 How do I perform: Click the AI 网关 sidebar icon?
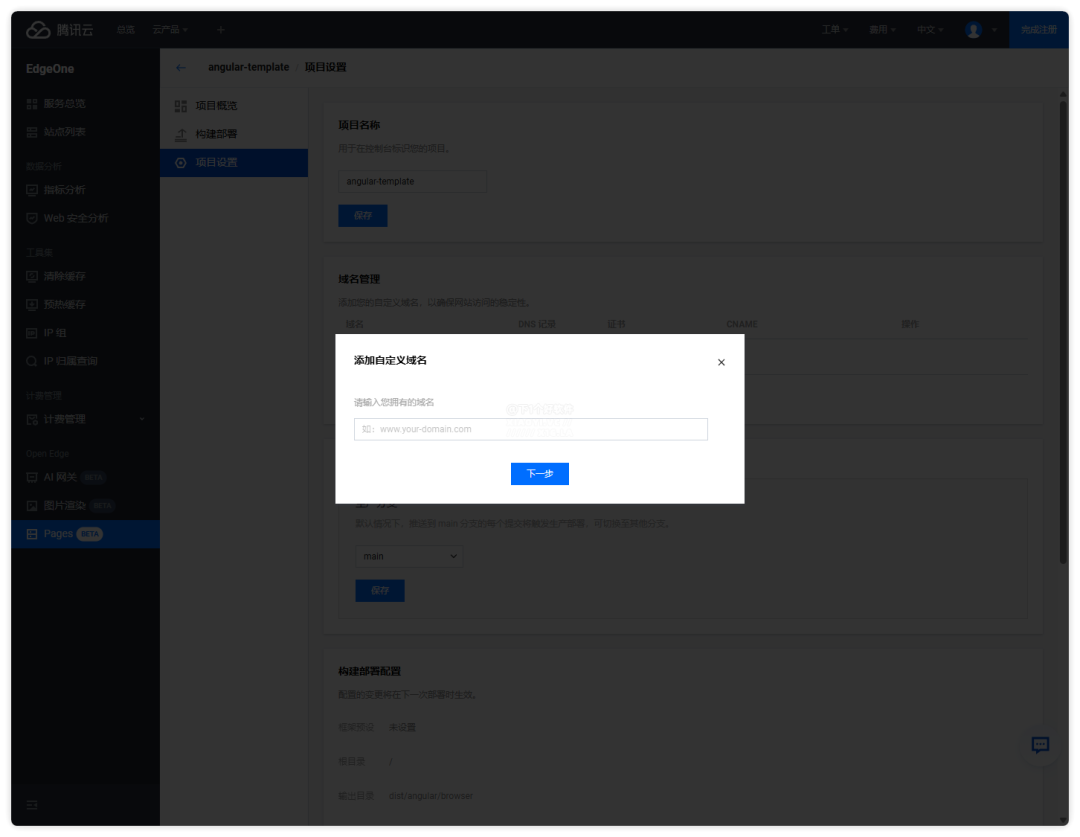tap(32, 477)
